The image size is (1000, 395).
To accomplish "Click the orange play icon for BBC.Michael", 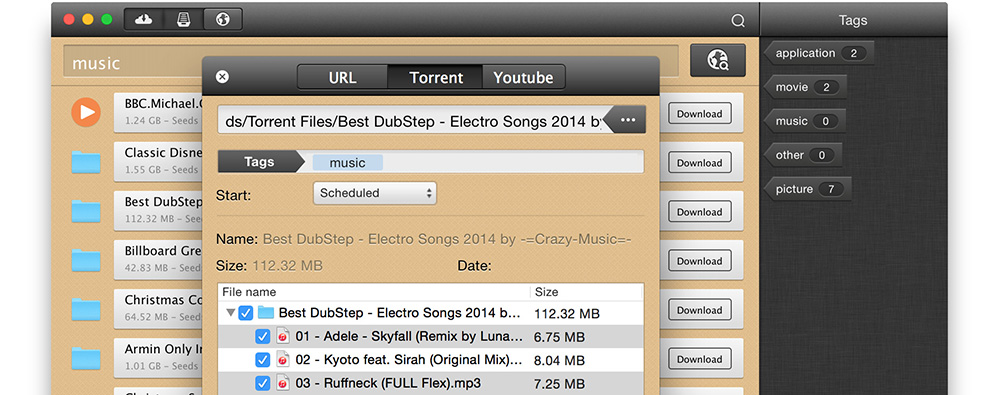I will click(x=86, y=112).
